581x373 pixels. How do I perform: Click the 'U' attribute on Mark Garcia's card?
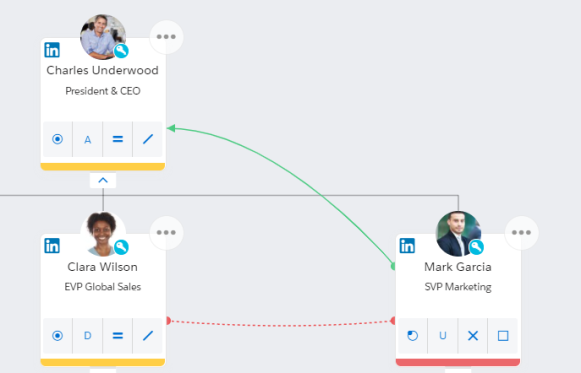[x=443, y=336]
